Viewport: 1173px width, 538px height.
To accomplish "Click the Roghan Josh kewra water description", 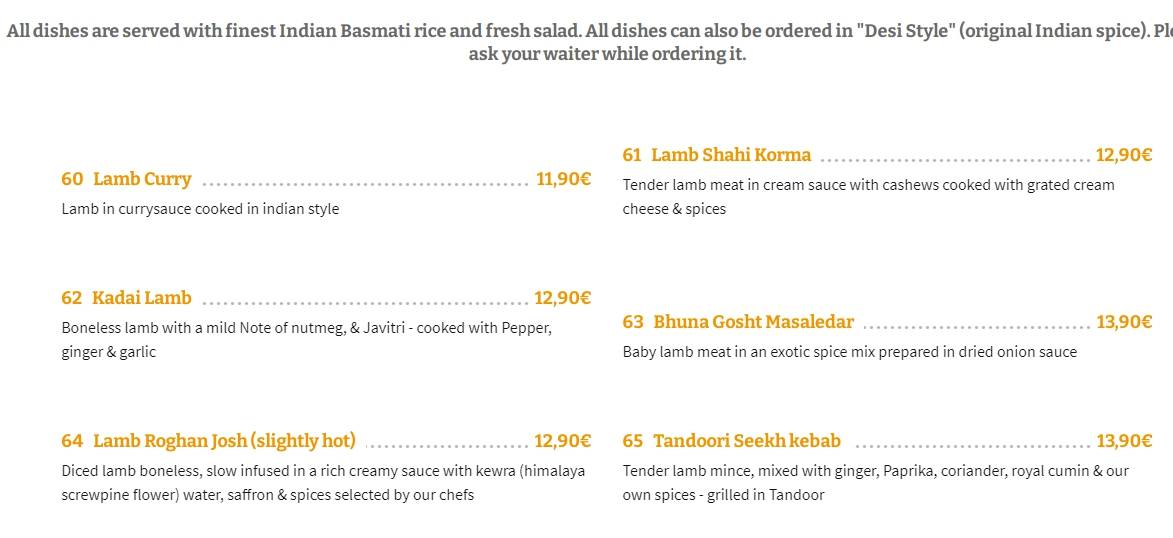I will [x=323, y=483].
